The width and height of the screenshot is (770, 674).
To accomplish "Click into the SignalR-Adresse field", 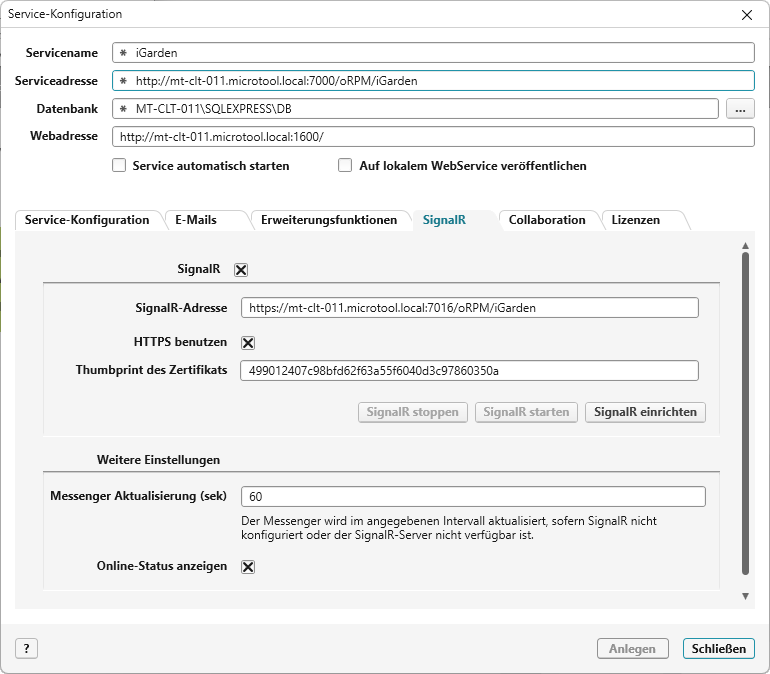I will point(469,308).
